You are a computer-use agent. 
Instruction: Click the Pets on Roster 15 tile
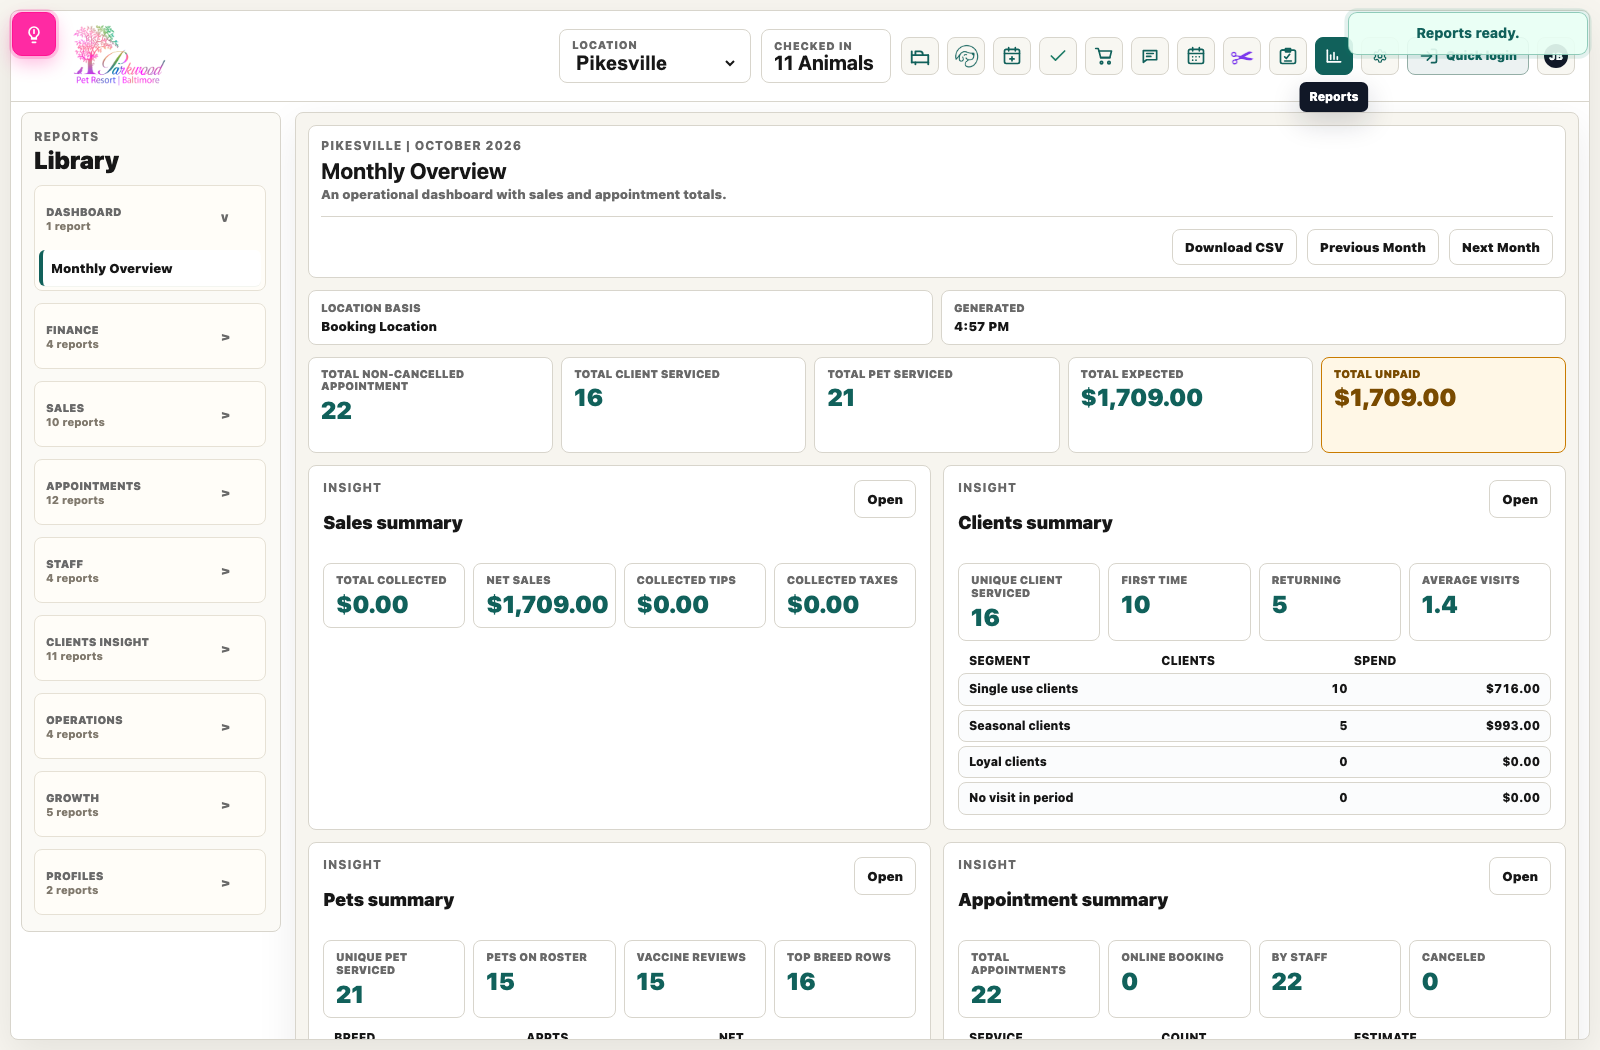coord(544,979)
